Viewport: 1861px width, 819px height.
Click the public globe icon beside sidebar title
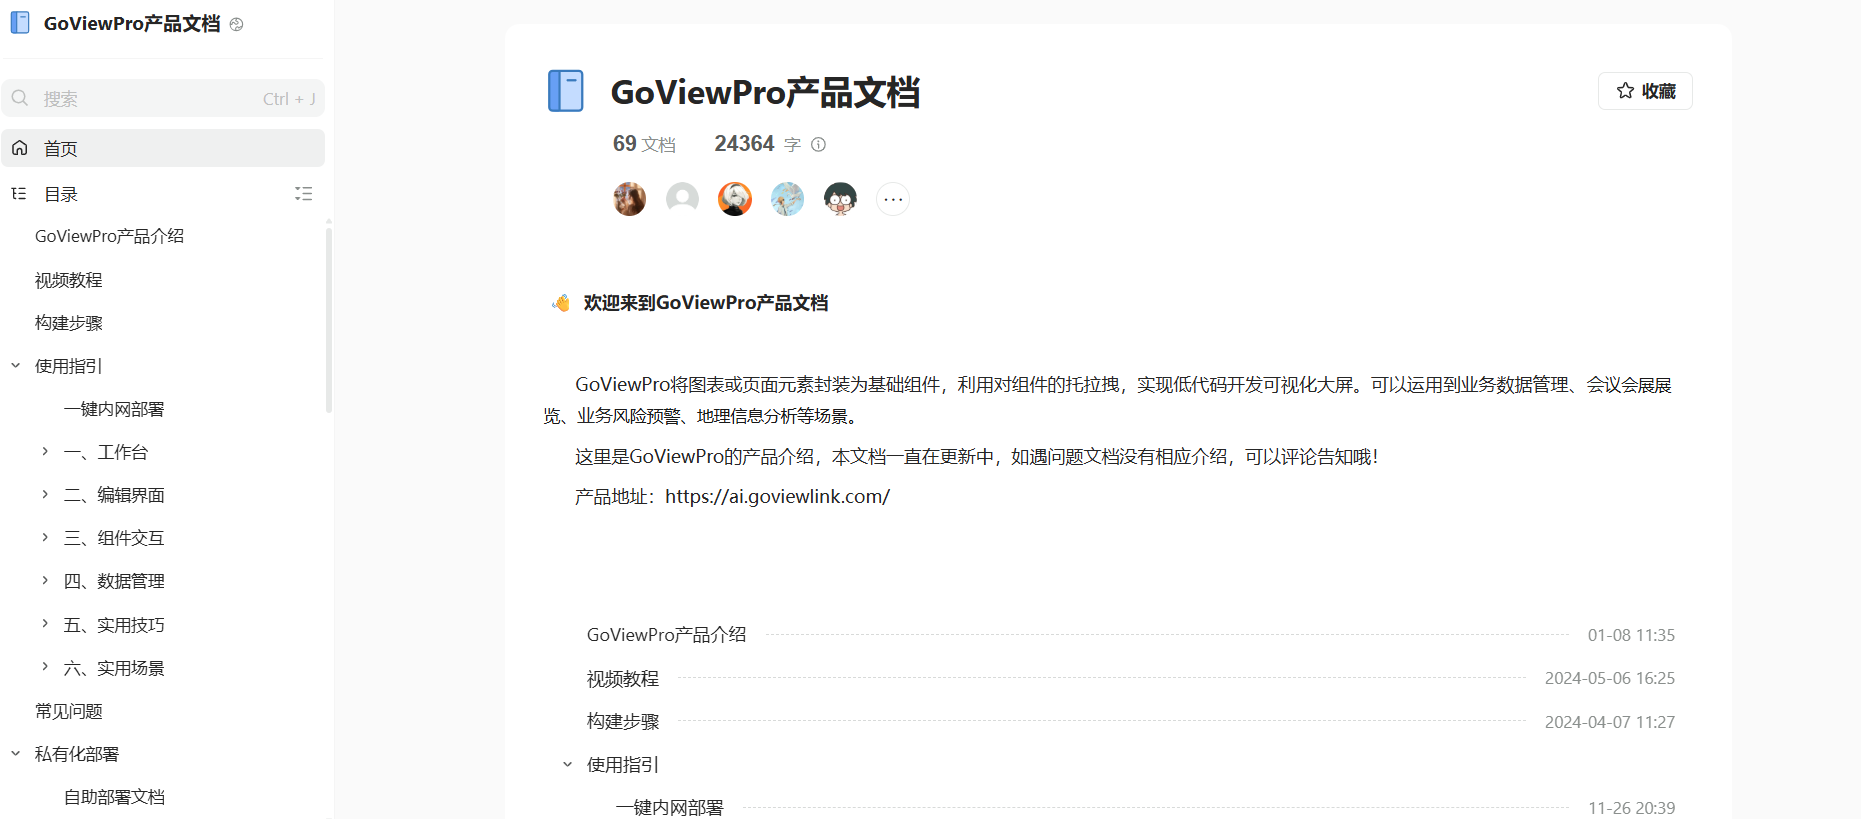coord(236,24)
